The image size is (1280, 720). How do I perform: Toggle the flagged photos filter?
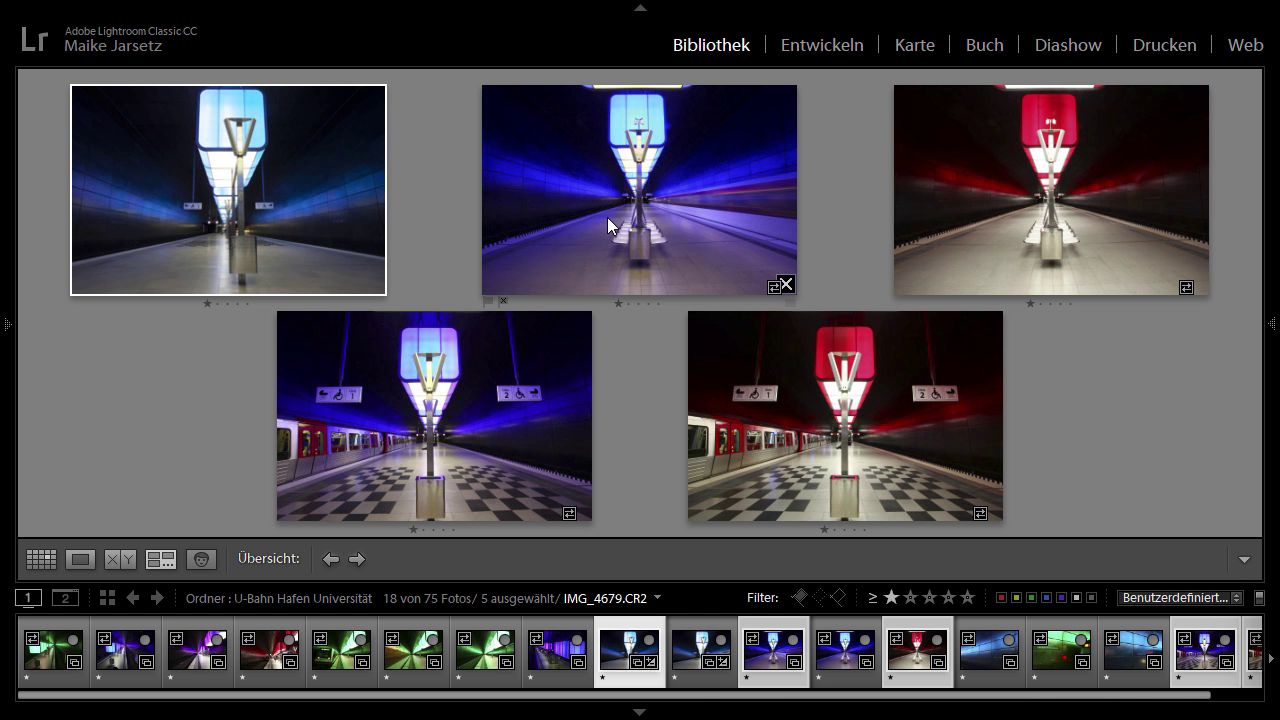tap(799, 597)
